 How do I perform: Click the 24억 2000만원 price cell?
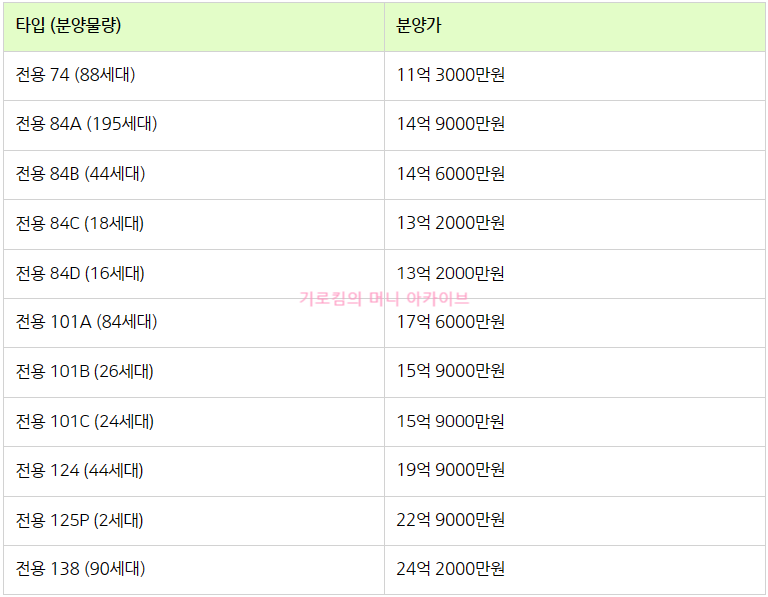point(575,570)
